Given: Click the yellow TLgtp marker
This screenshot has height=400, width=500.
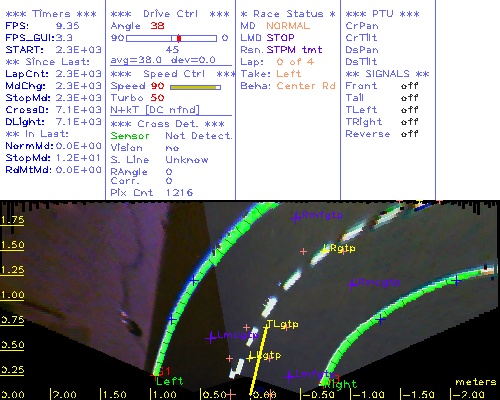Looking at the screenshot, I should click(x=267, y=327).
